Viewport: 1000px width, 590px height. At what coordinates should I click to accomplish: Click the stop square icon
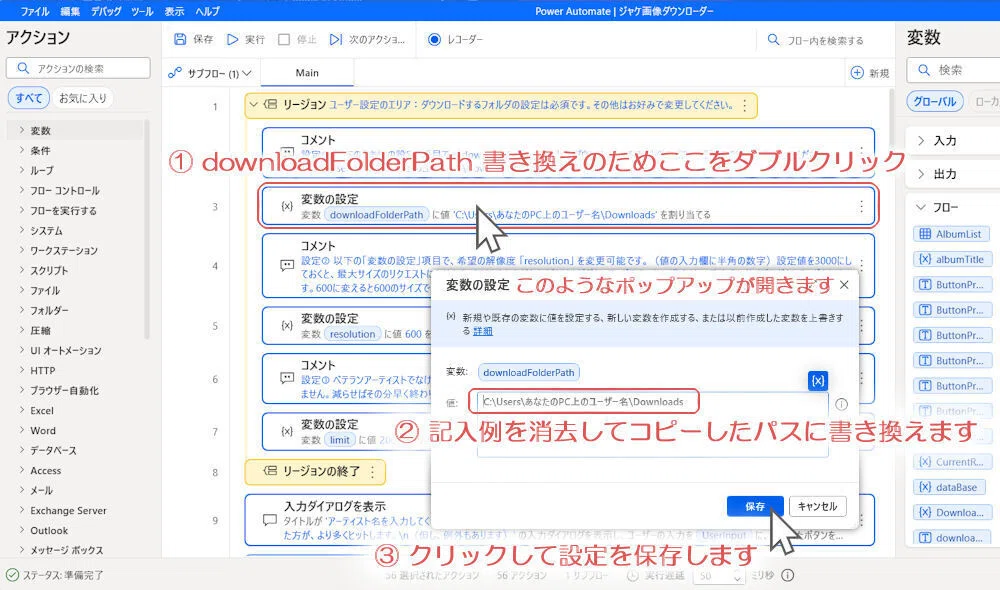(x=284, y=40)
